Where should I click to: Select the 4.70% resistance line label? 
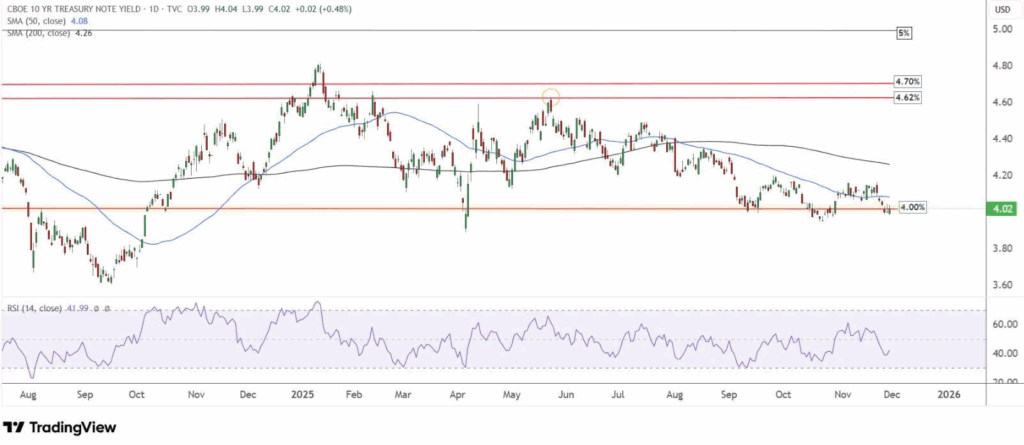coord(906,81)
